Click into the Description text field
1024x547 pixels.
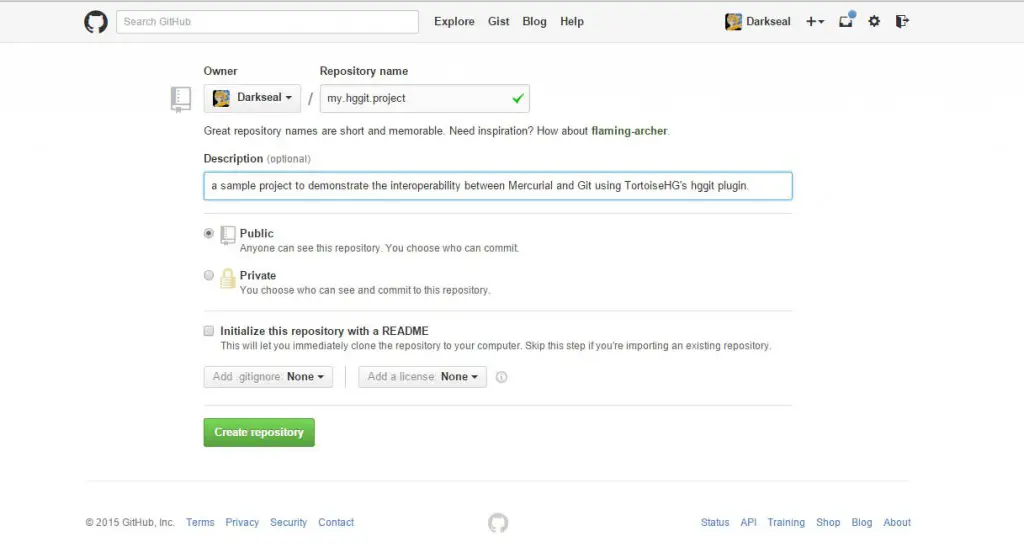coord(498,186)
